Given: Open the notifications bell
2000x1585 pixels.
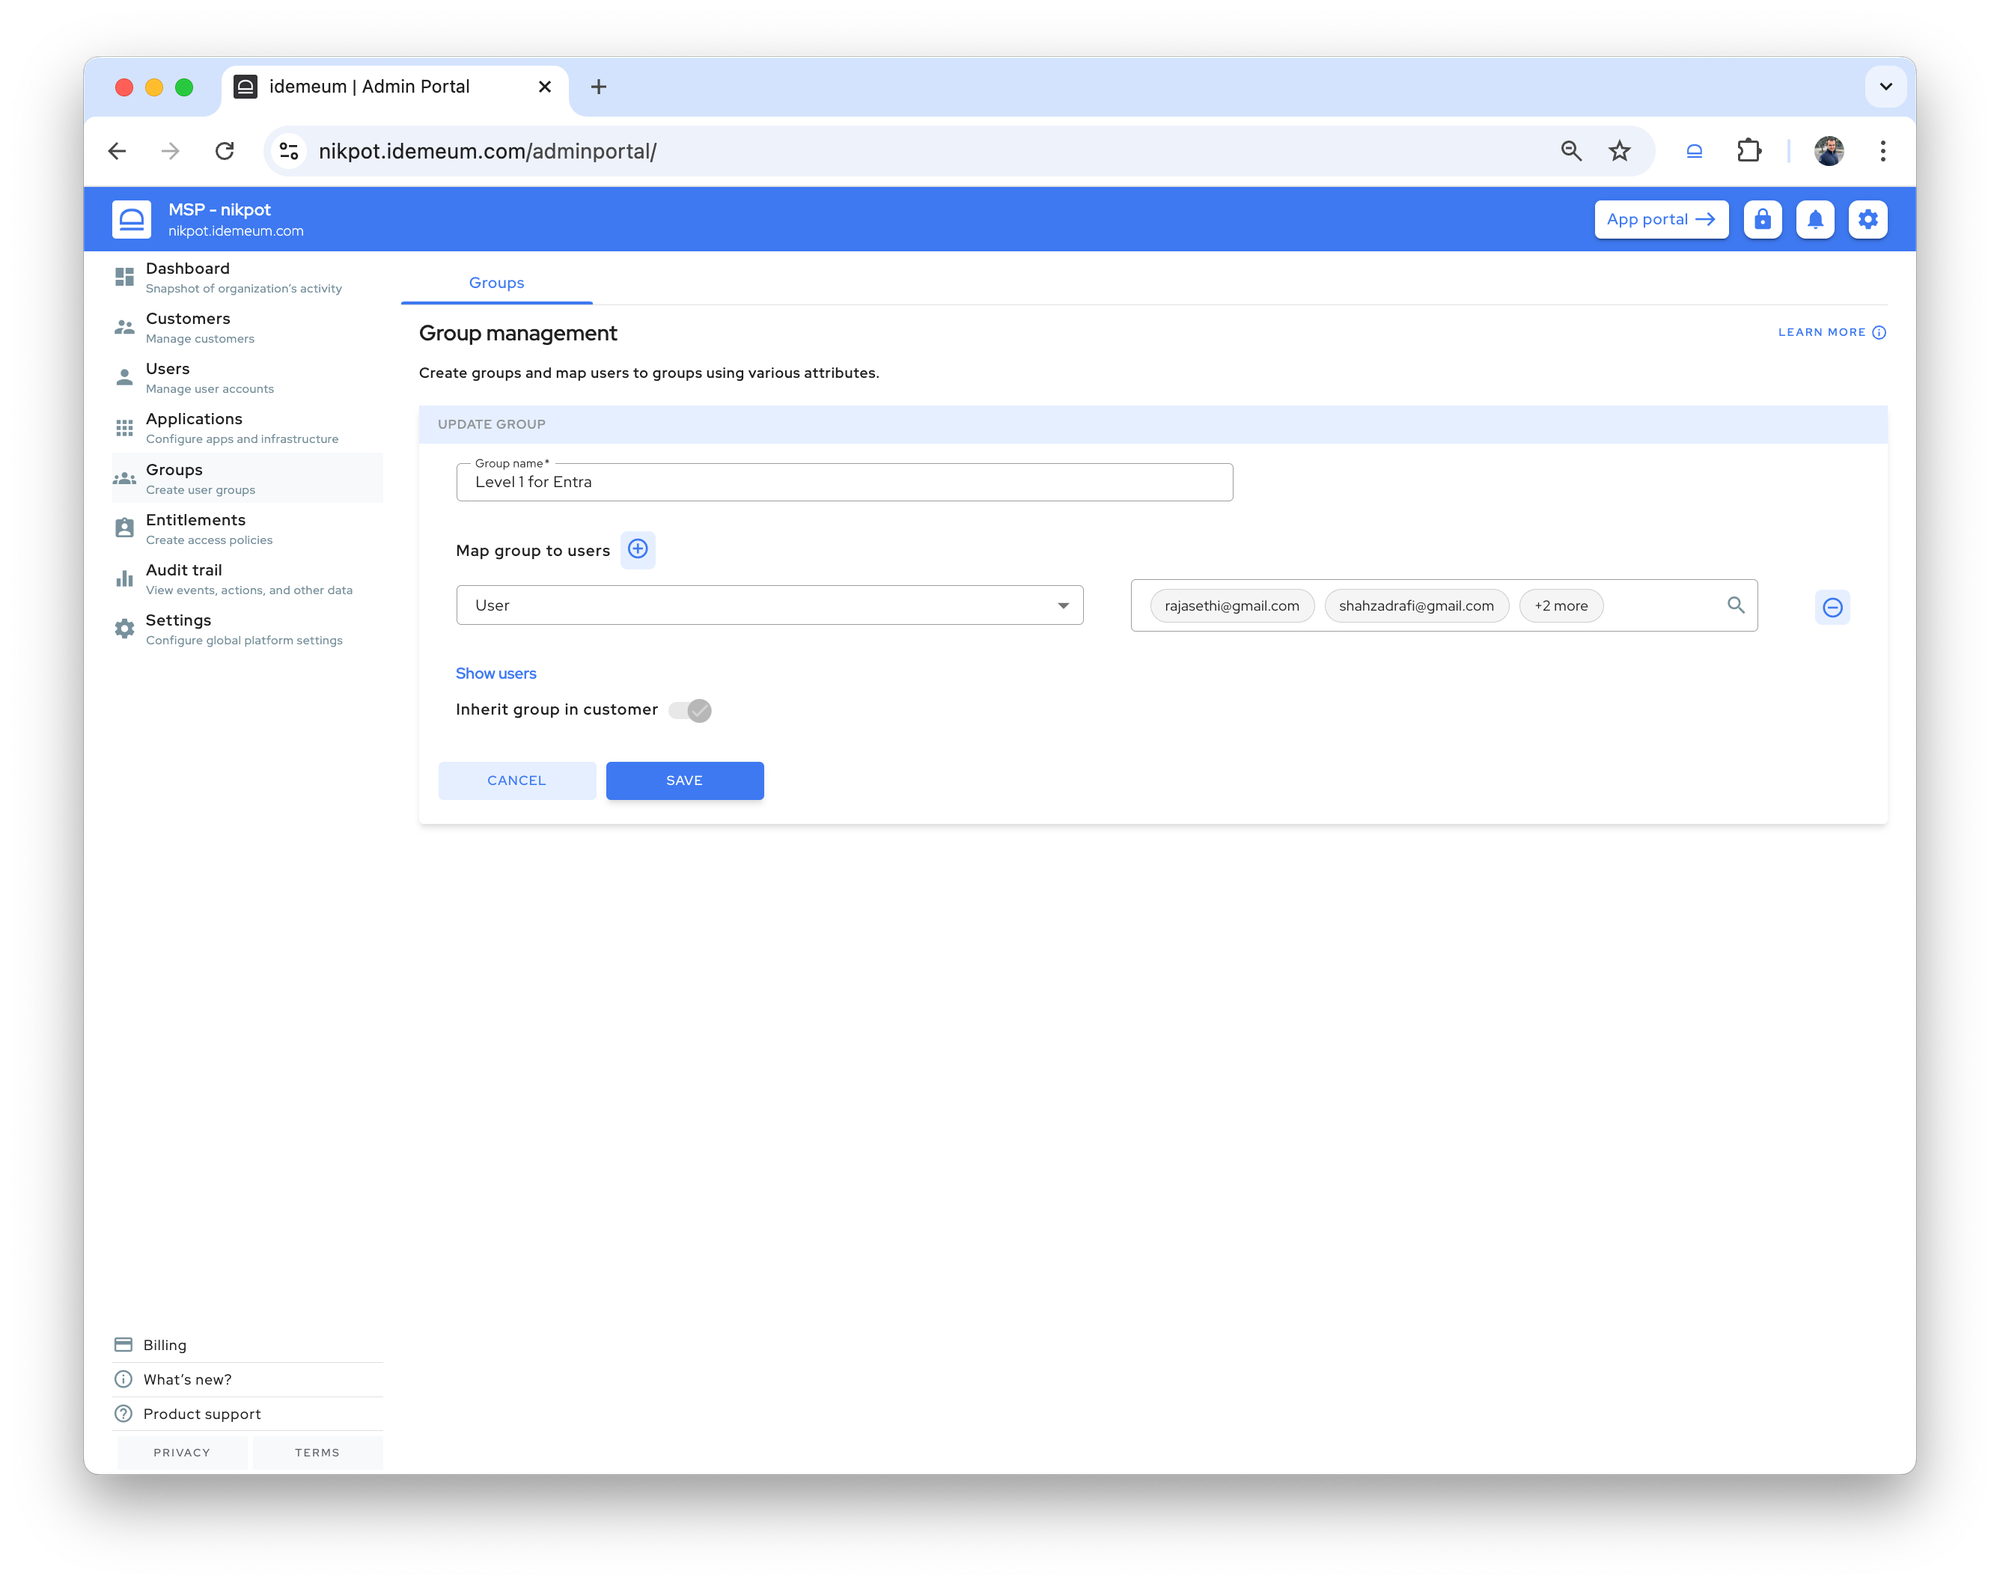Looking at the screenshot, I should click(1815, 219).
